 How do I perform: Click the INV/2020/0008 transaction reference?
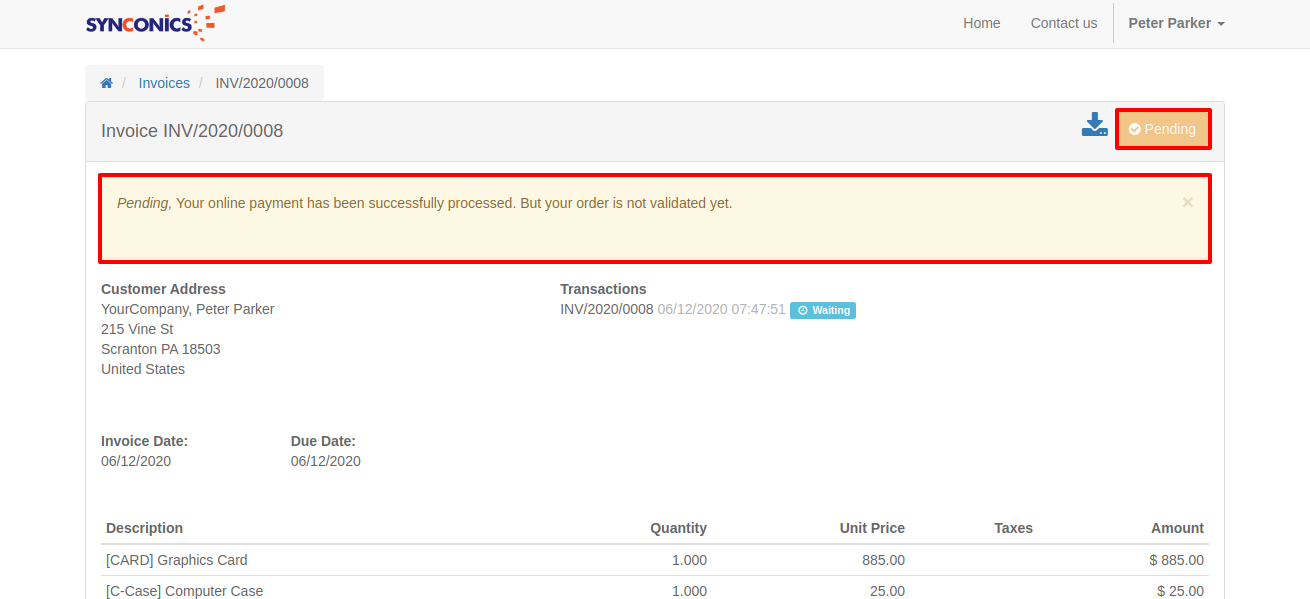606,310
